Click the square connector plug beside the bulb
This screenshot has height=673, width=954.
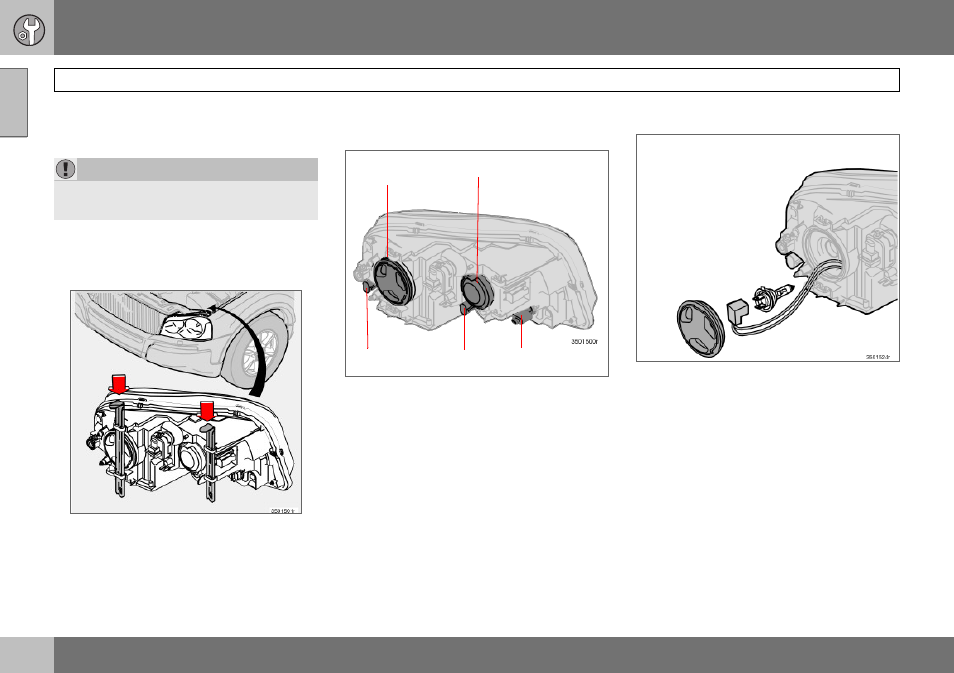pos(739,312)
